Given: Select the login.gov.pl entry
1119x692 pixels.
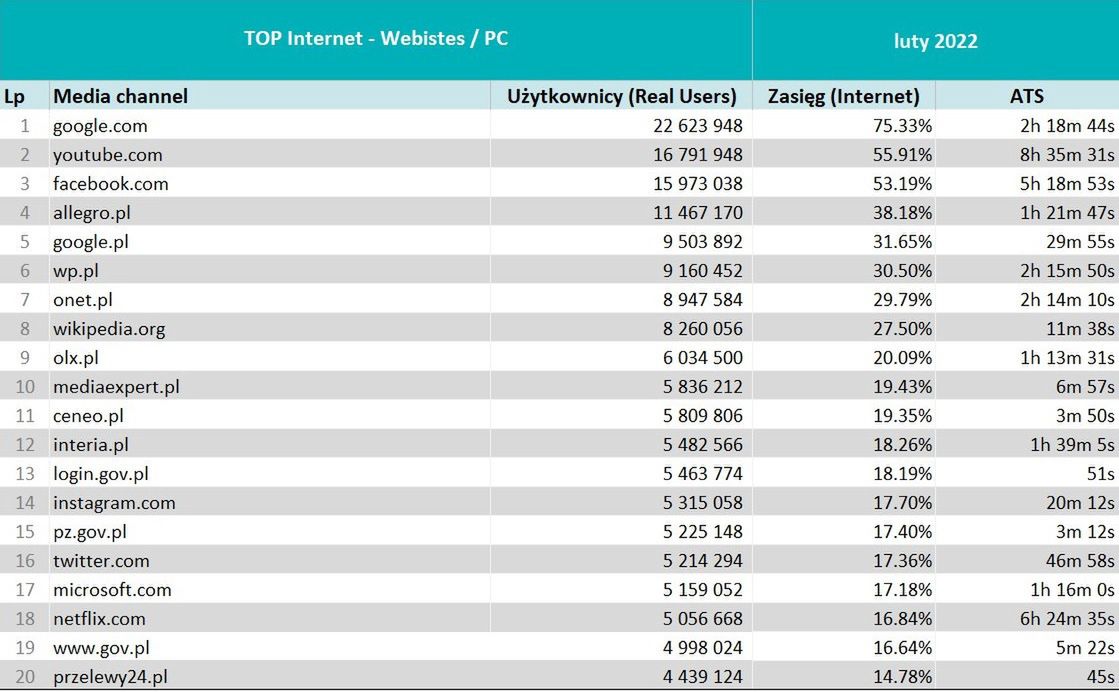Looking at the screenshot, I should (x=101, y=474).
